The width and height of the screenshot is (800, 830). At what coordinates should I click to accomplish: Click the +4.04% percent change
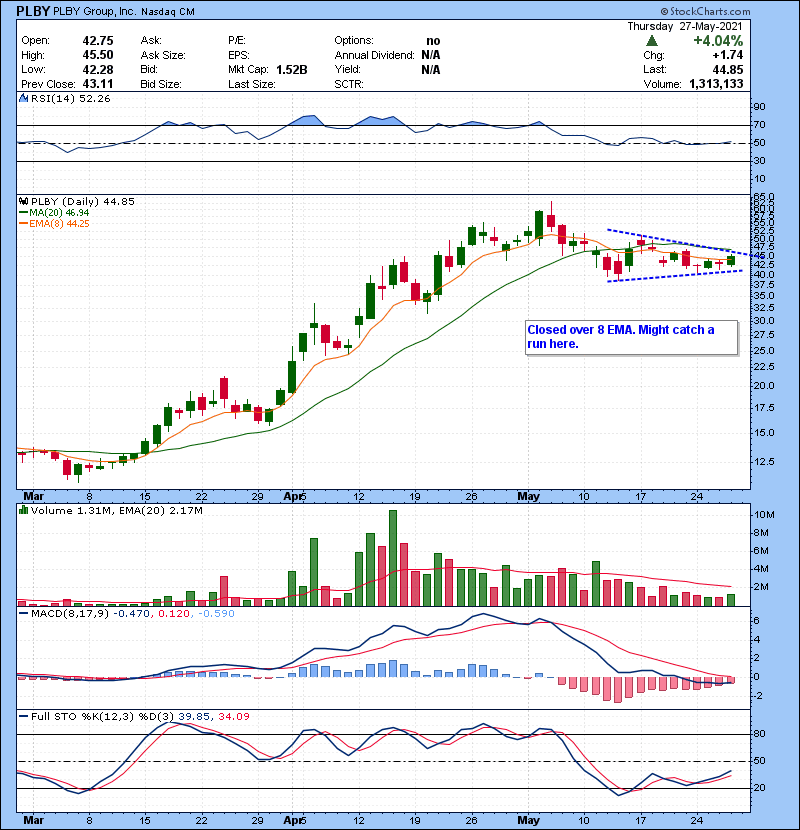tap(718, 41)
